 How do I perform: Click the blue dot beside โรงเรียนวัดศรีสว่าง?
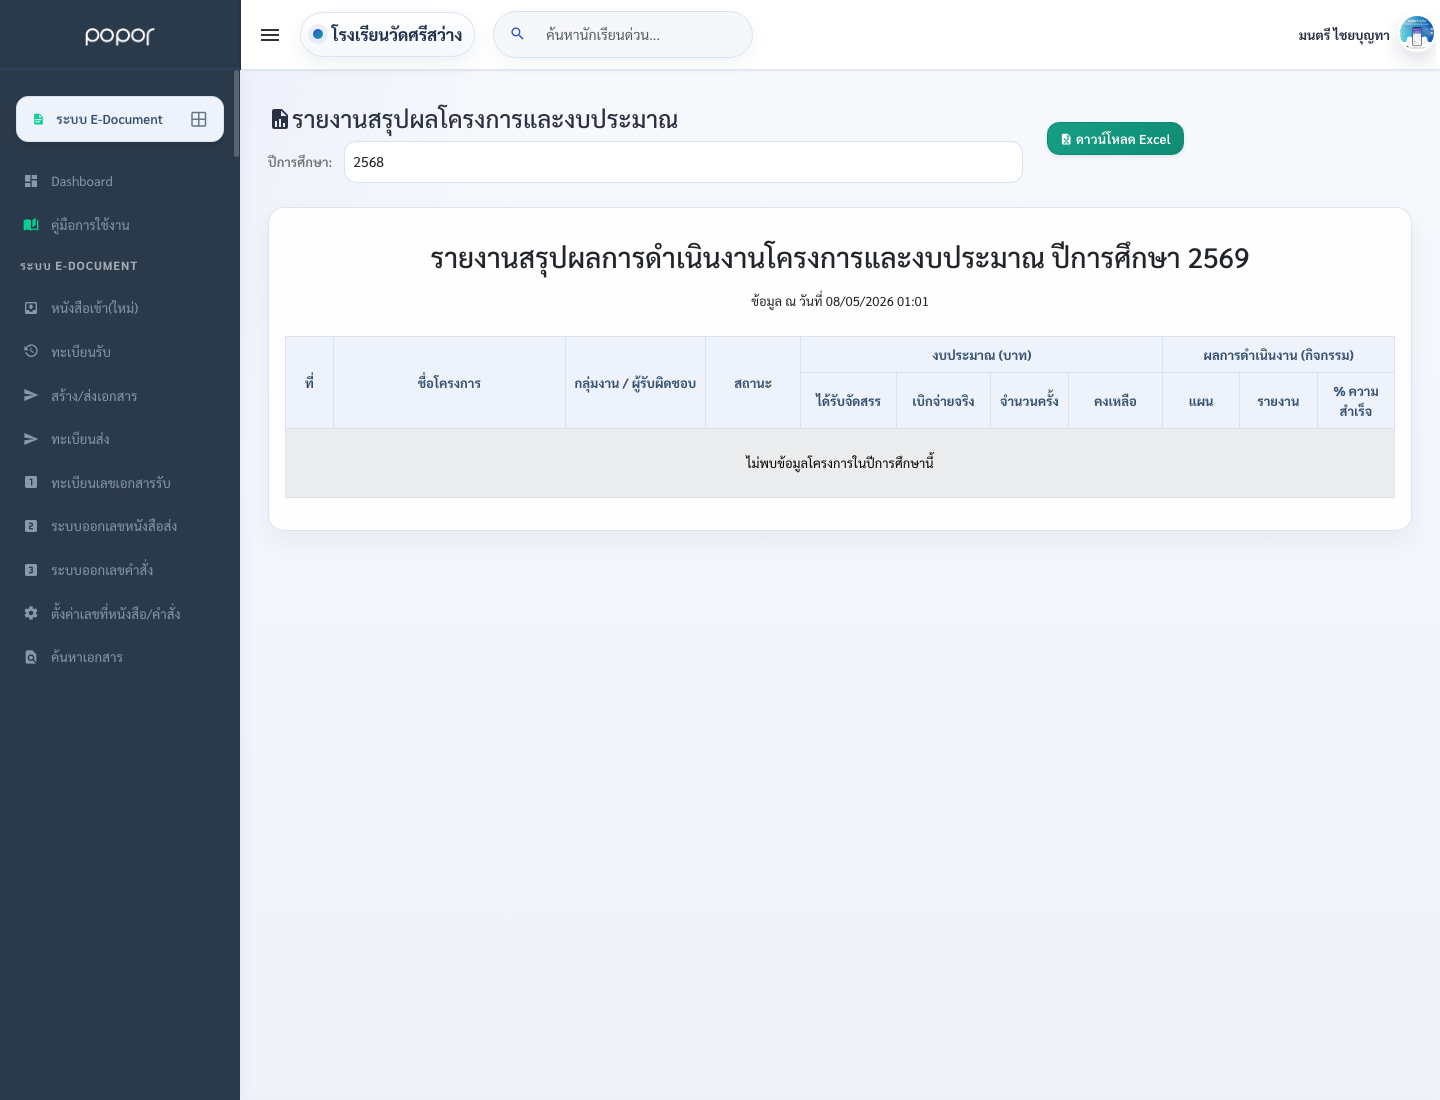(x=318, y=34)
